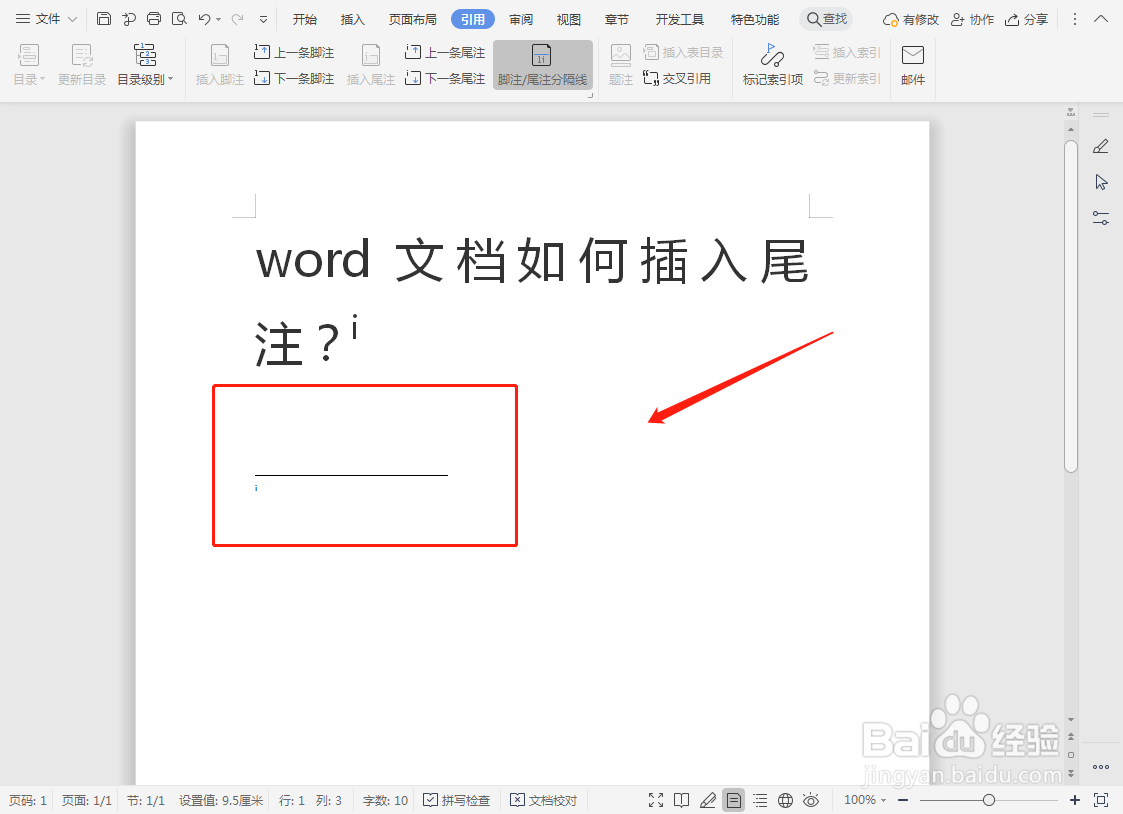This screenshot has width=1123, height=814.
Task: Open Print Preview icon
Action: pos(179,19)
